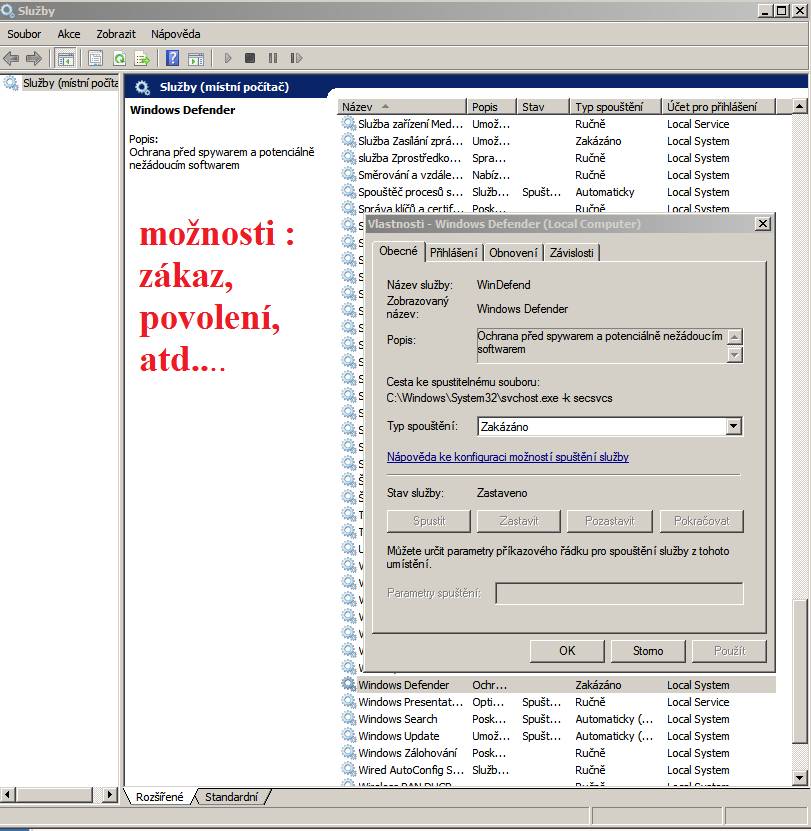Click the Forward arrow in the toolbar
The height and width of the screenshot is (831, 811).
point(34,58)
